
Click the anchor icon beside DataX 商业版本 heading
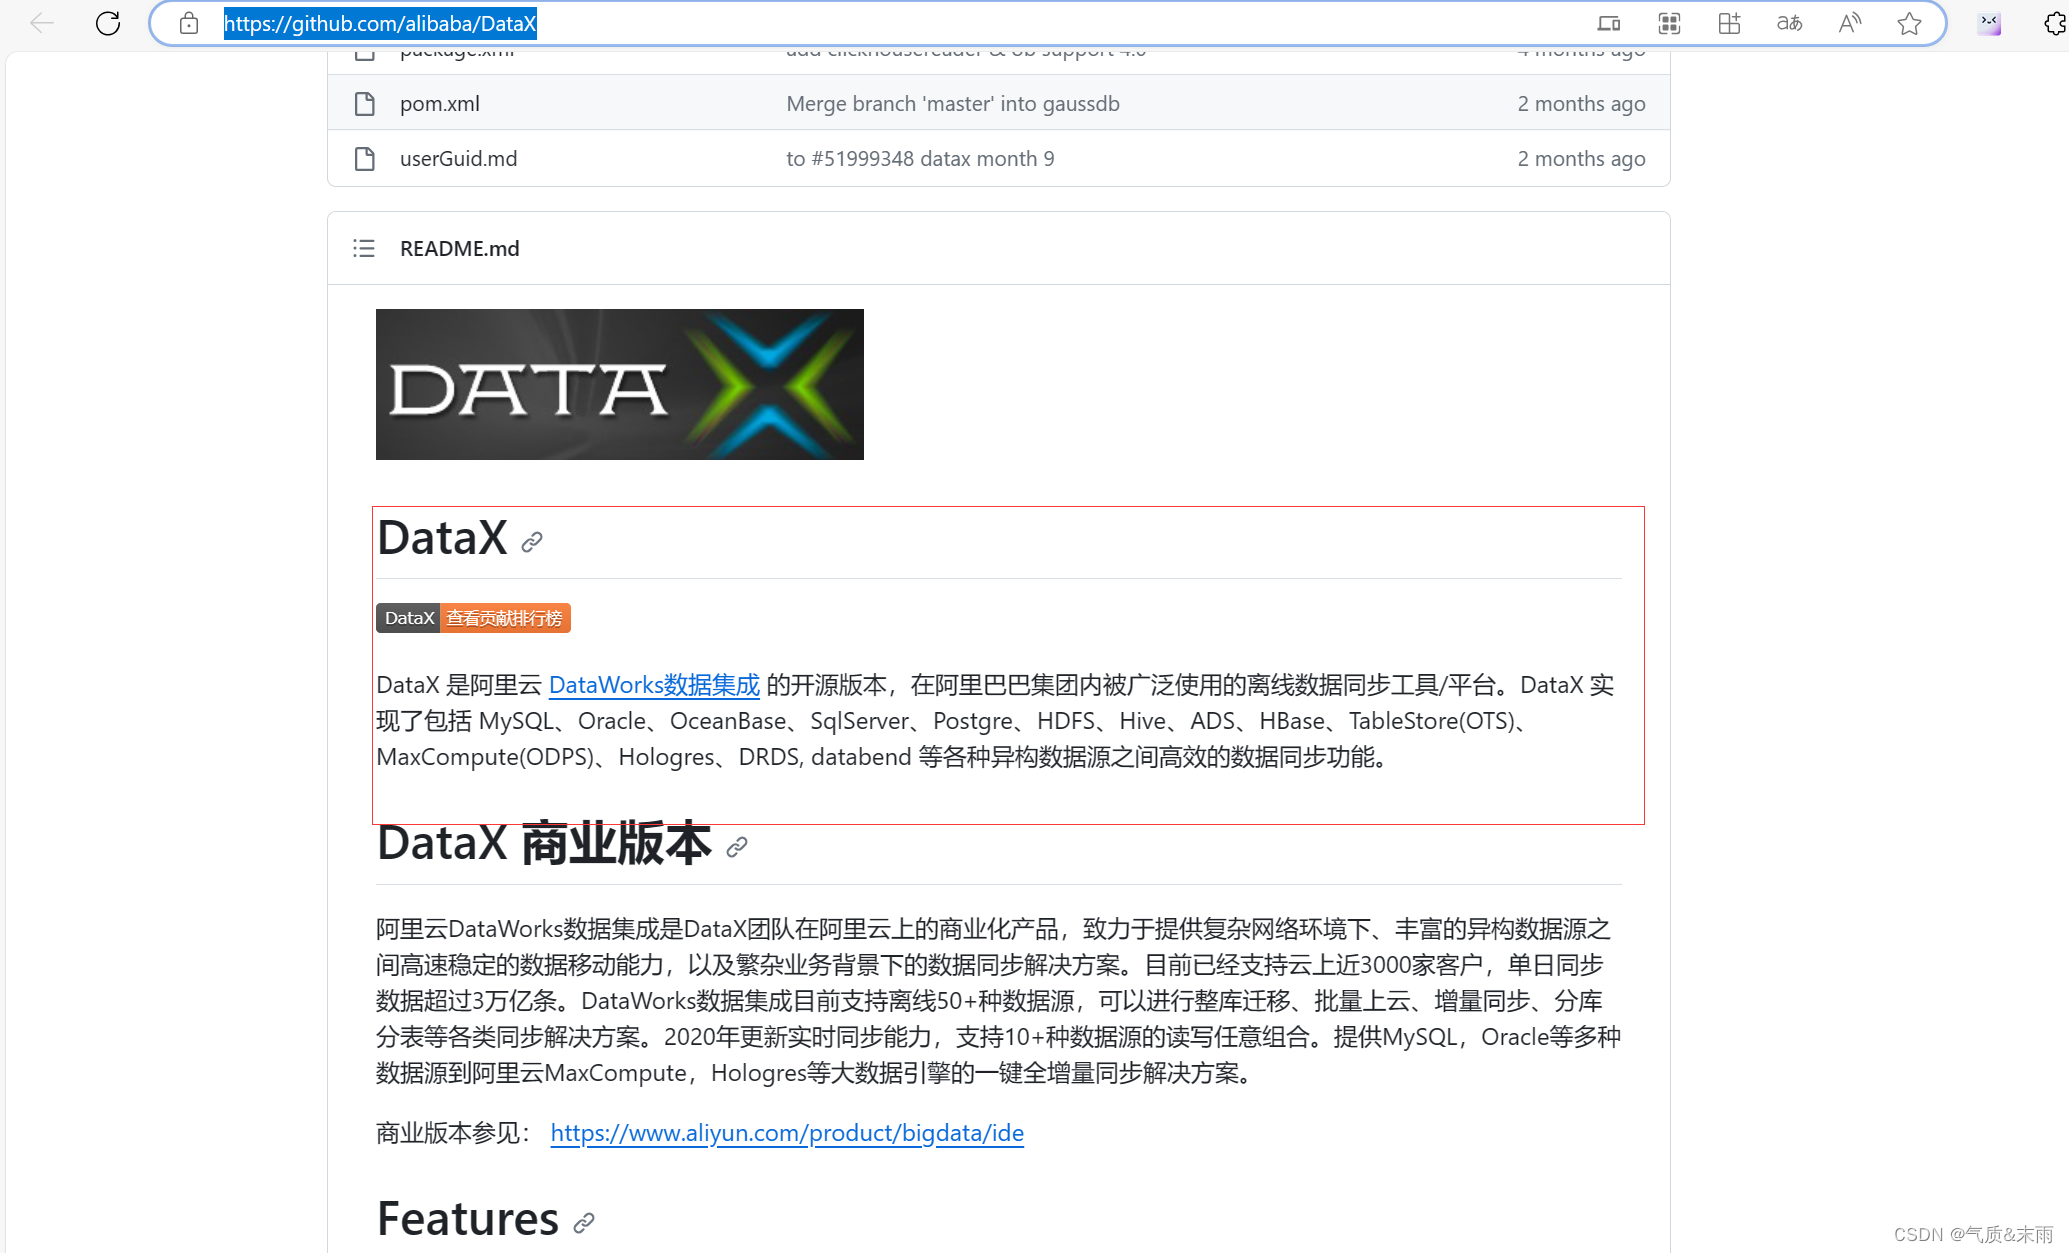[737, 847]
